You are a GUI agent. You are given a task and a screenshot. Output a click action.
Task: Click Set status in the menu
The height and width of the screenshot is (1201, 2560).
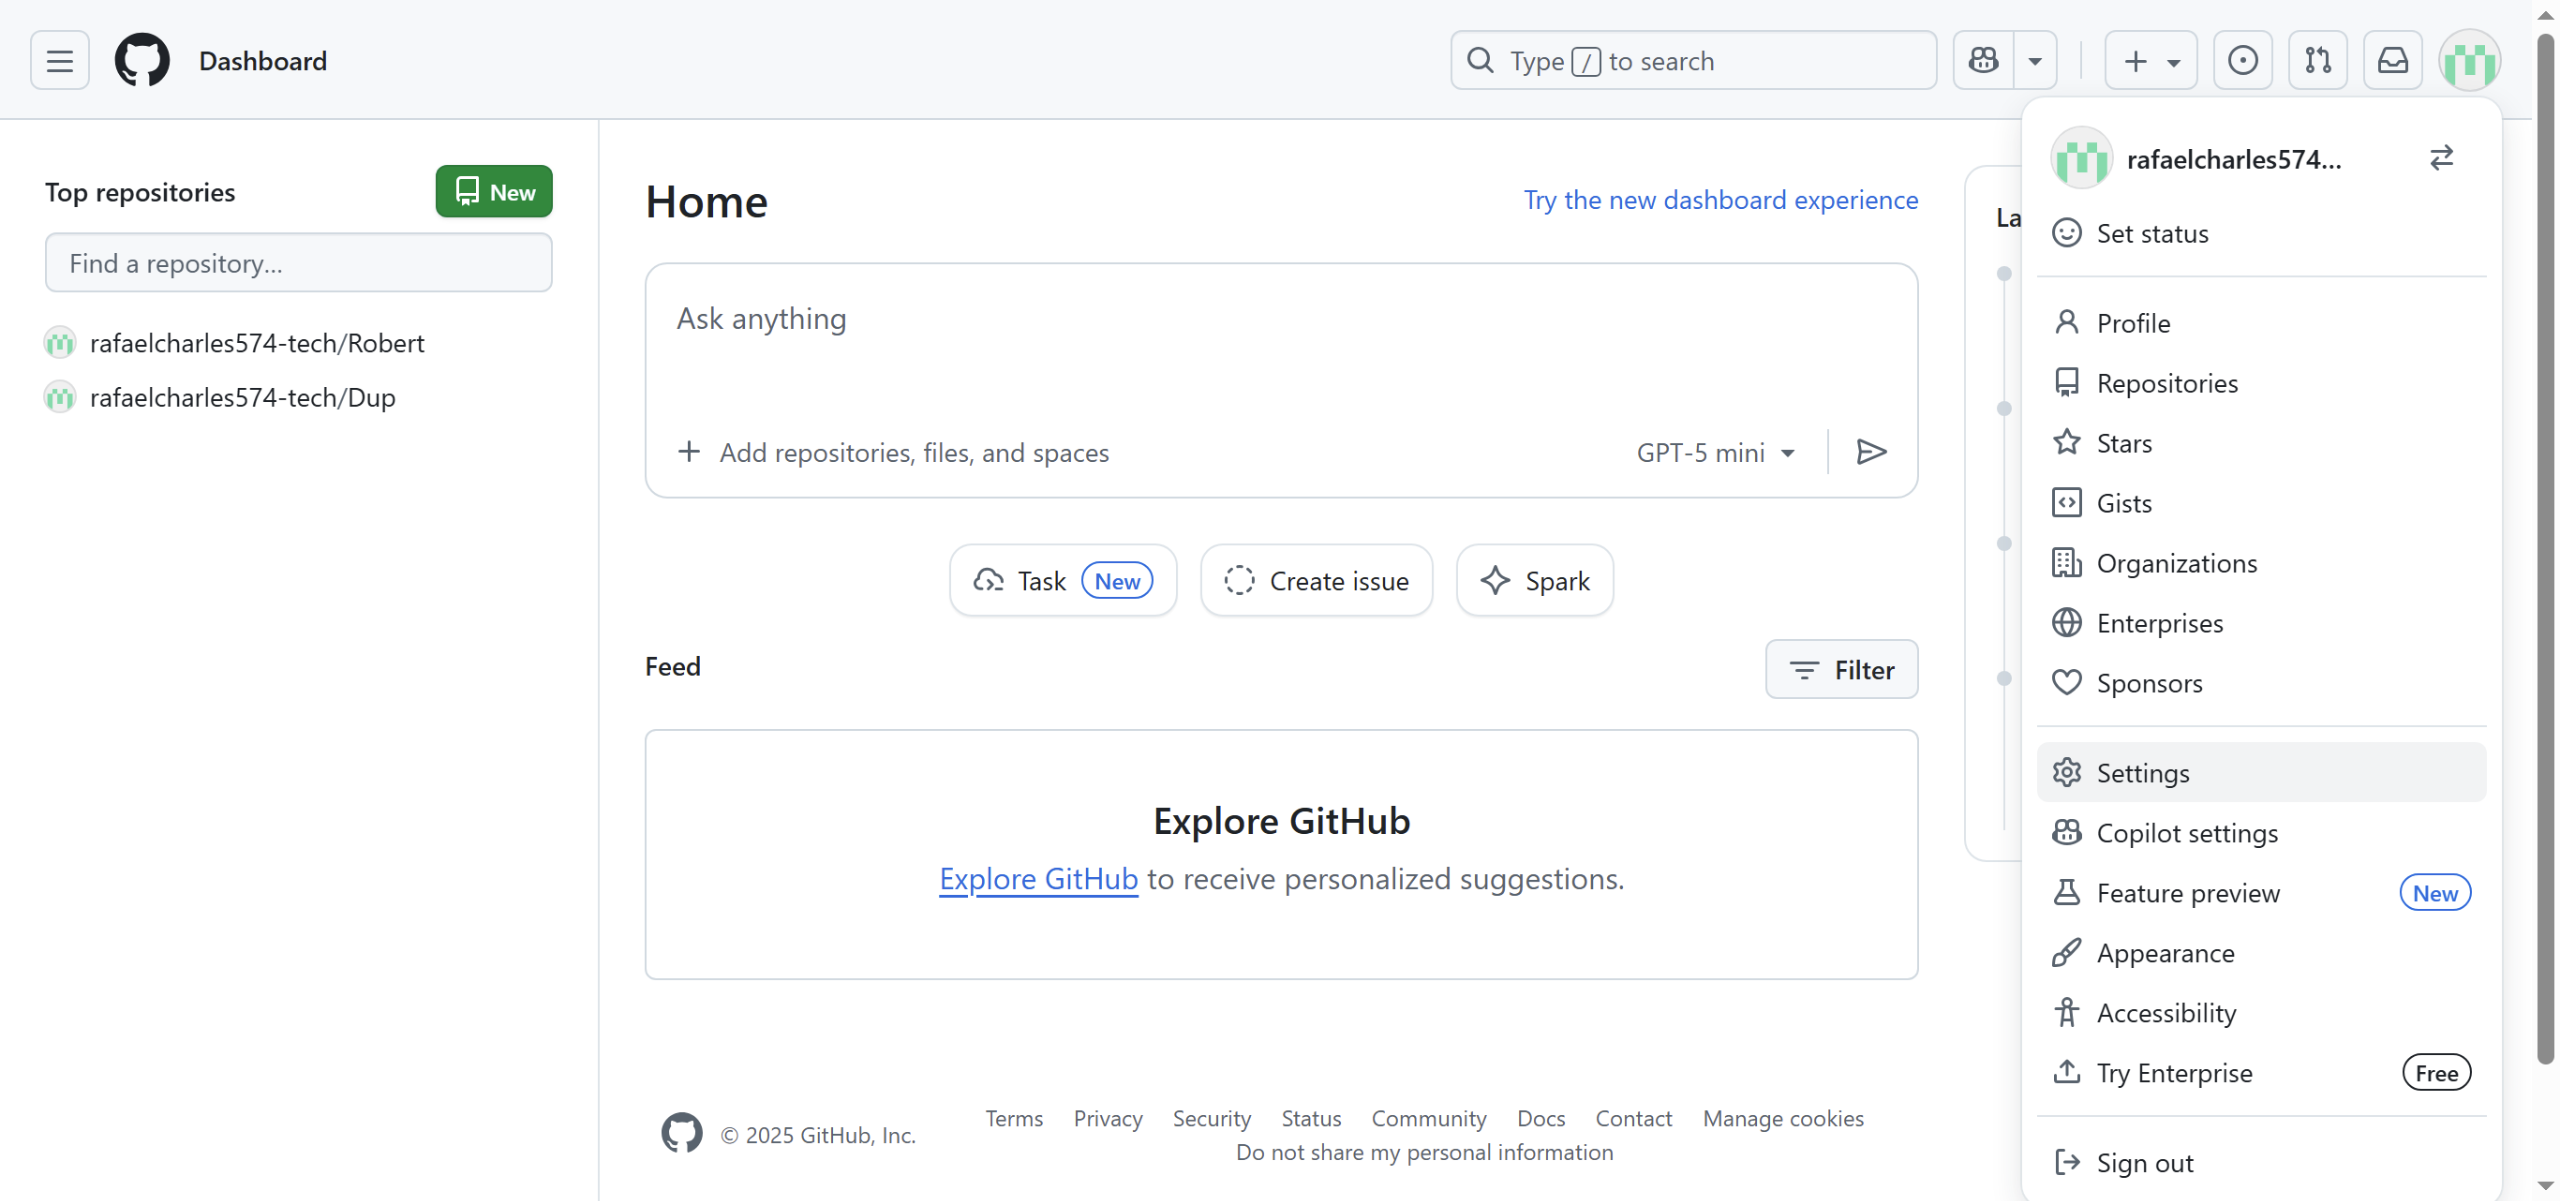point(2152,233)
